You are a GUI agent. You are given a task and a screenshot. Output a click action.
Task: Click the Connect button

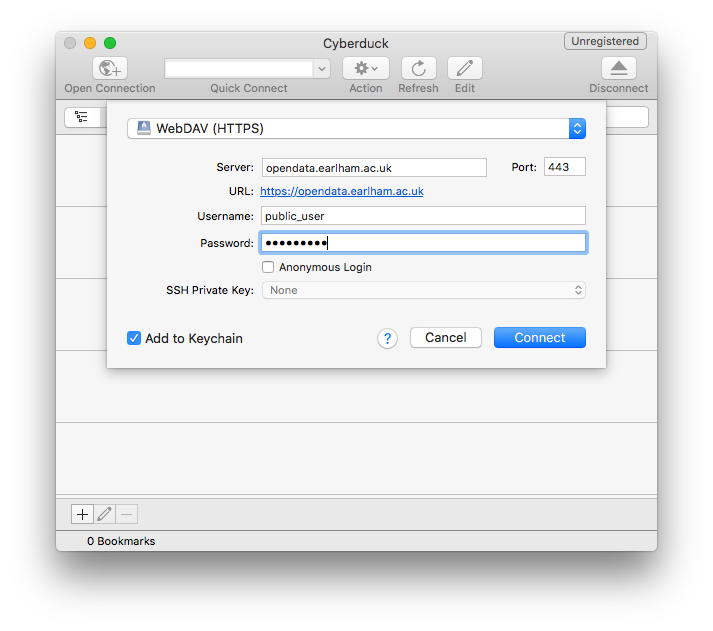[x=539, y=338]
